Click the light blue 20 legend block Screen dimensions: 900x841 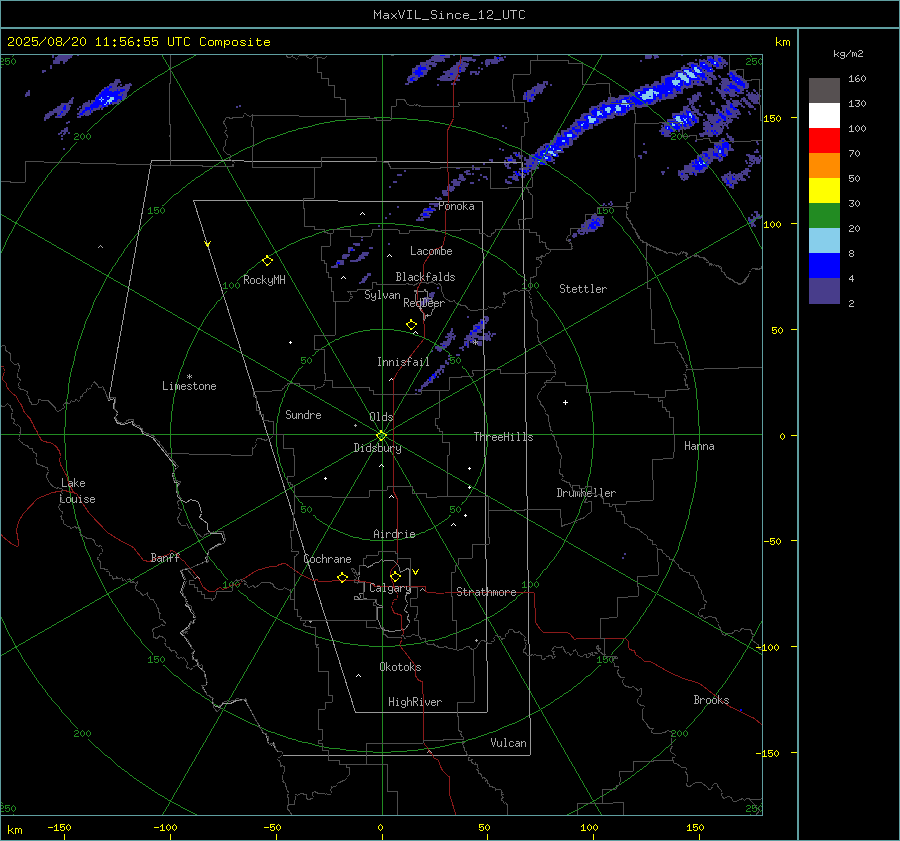[824, 241]
